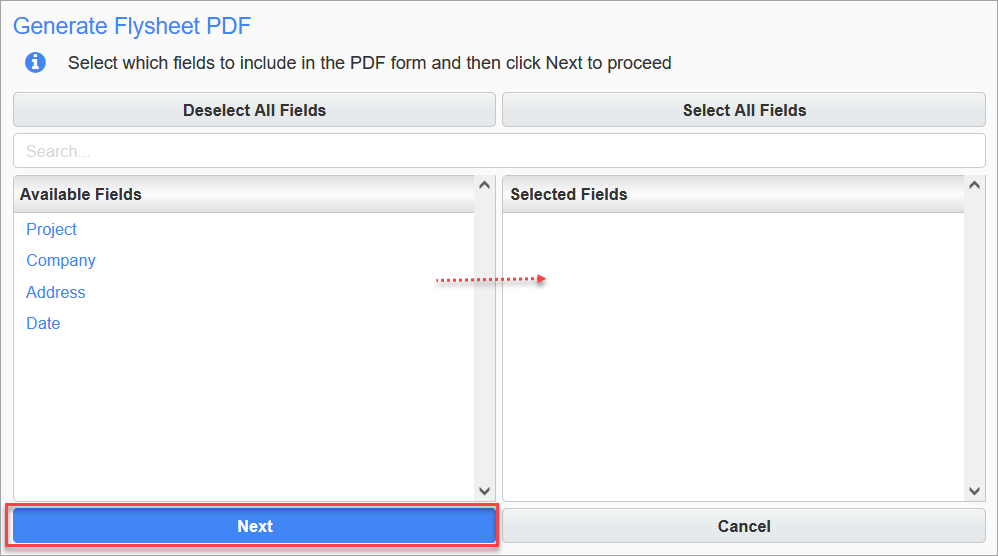998x556 pixels.
Task: Click the Available Fields scrollbar track
Action: (x=485, y=338)
